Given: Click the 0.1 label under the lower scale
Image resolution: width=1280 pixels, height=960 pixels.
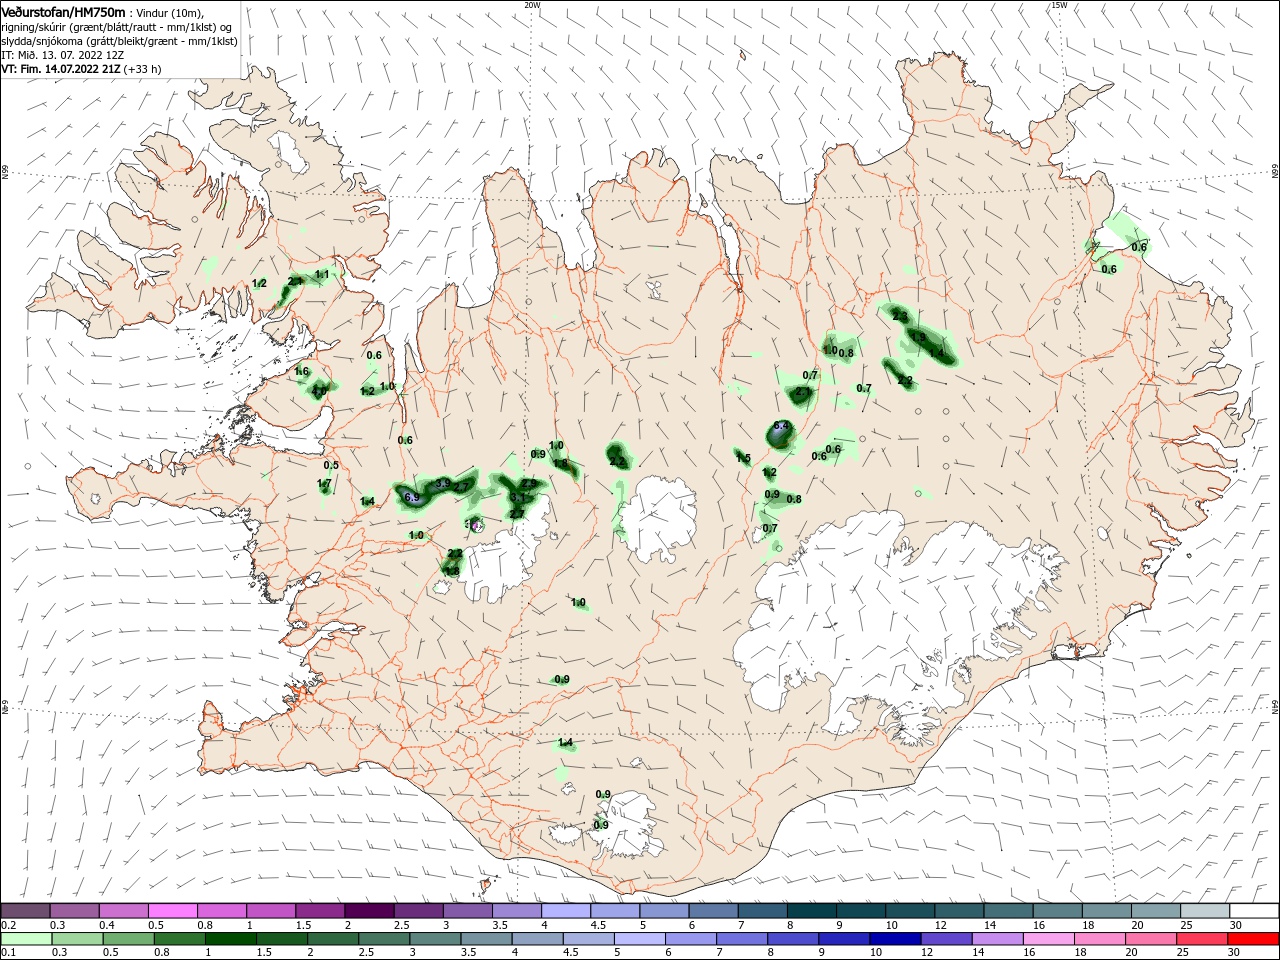Looking at the screenshot, I should click(x=8, y=953).
